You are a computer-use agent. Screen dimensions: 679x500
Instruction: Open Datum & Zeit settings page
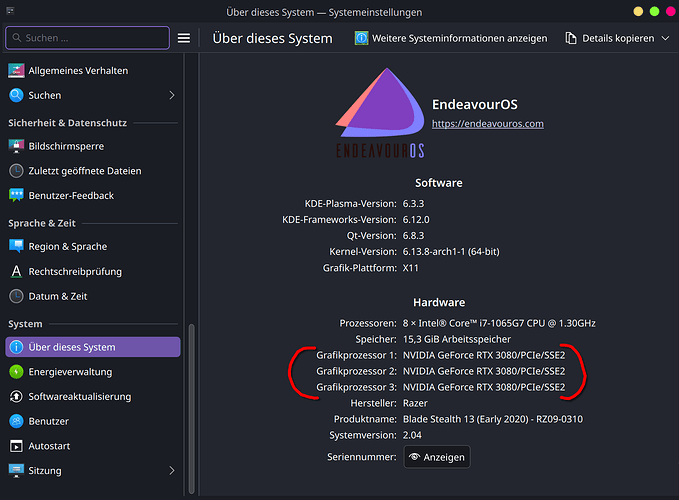click(93, 296)
